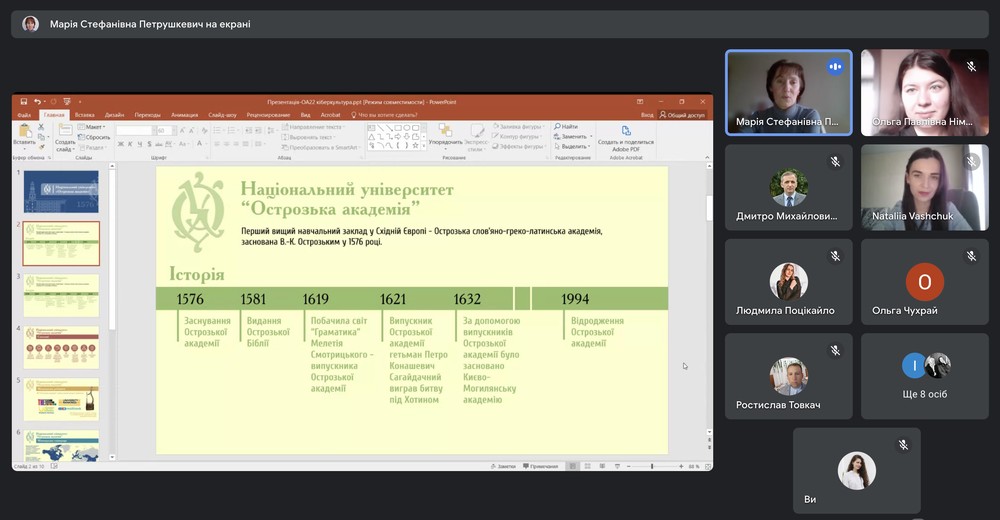Click the Сбросить (Reset) button

tap(93, 137)
